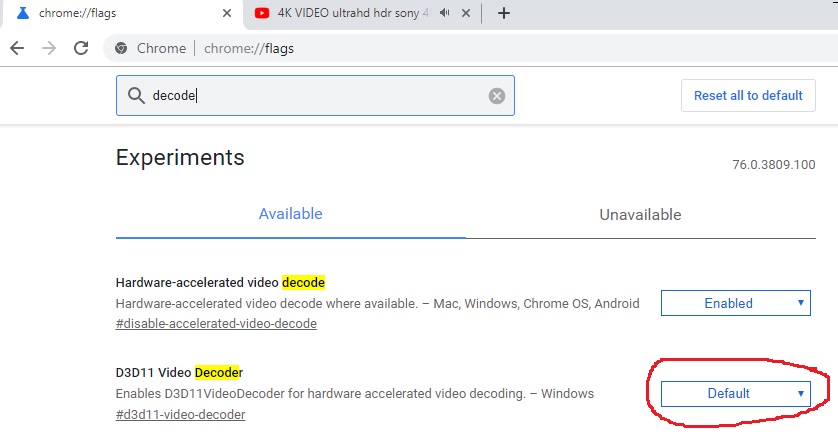Close the 4K VIDEO YouTube tab

468,13
